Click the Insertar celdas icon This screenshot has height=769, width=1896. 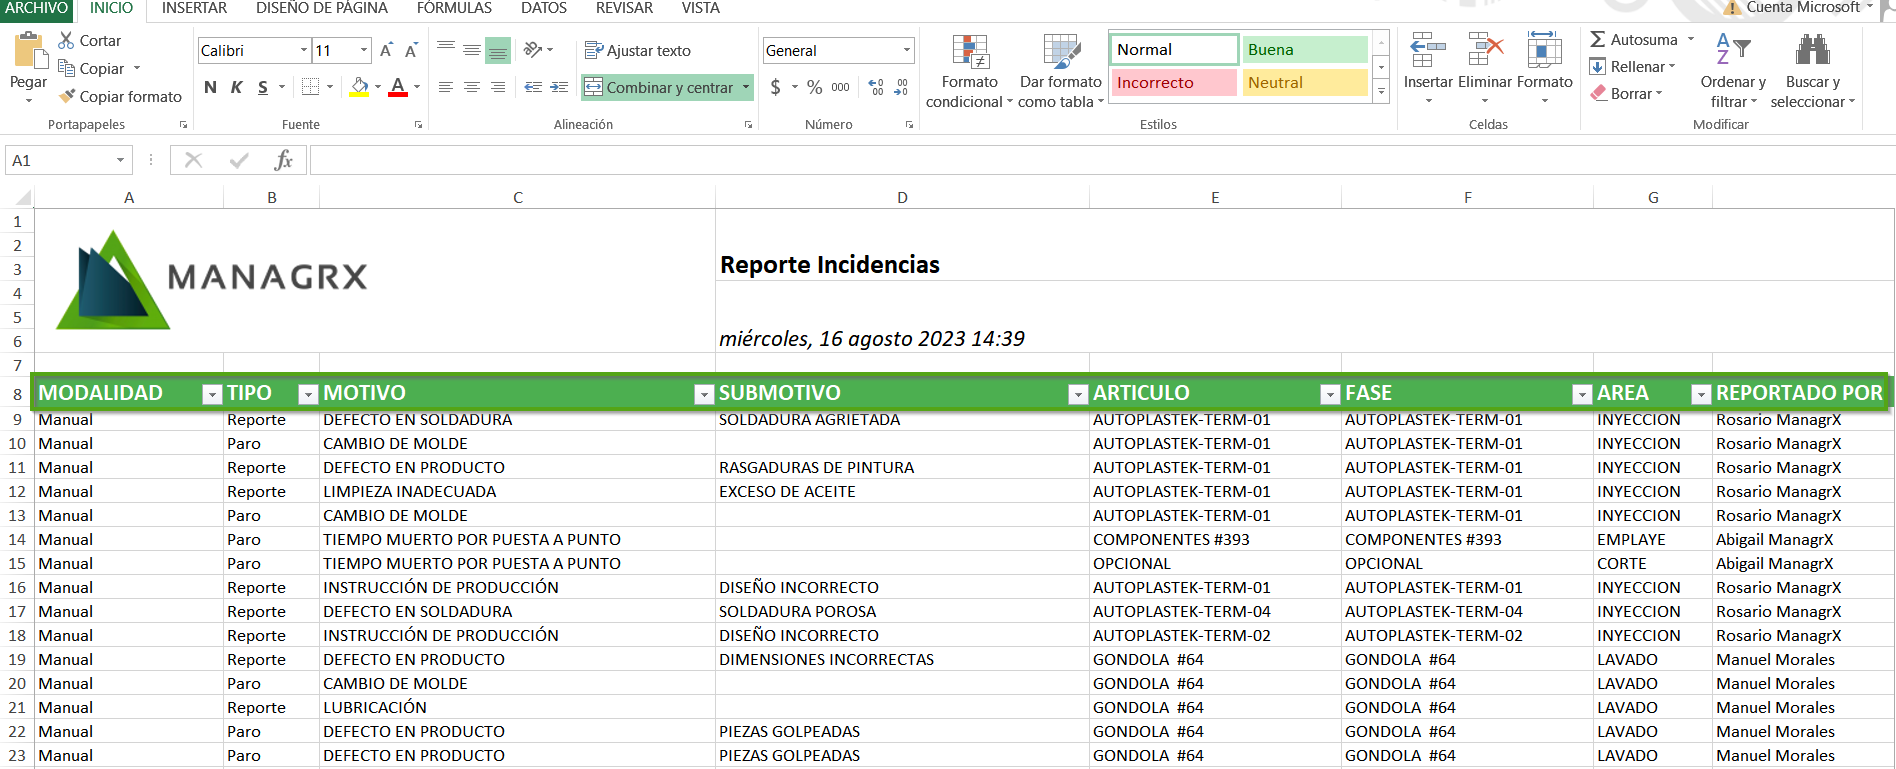1427,51
